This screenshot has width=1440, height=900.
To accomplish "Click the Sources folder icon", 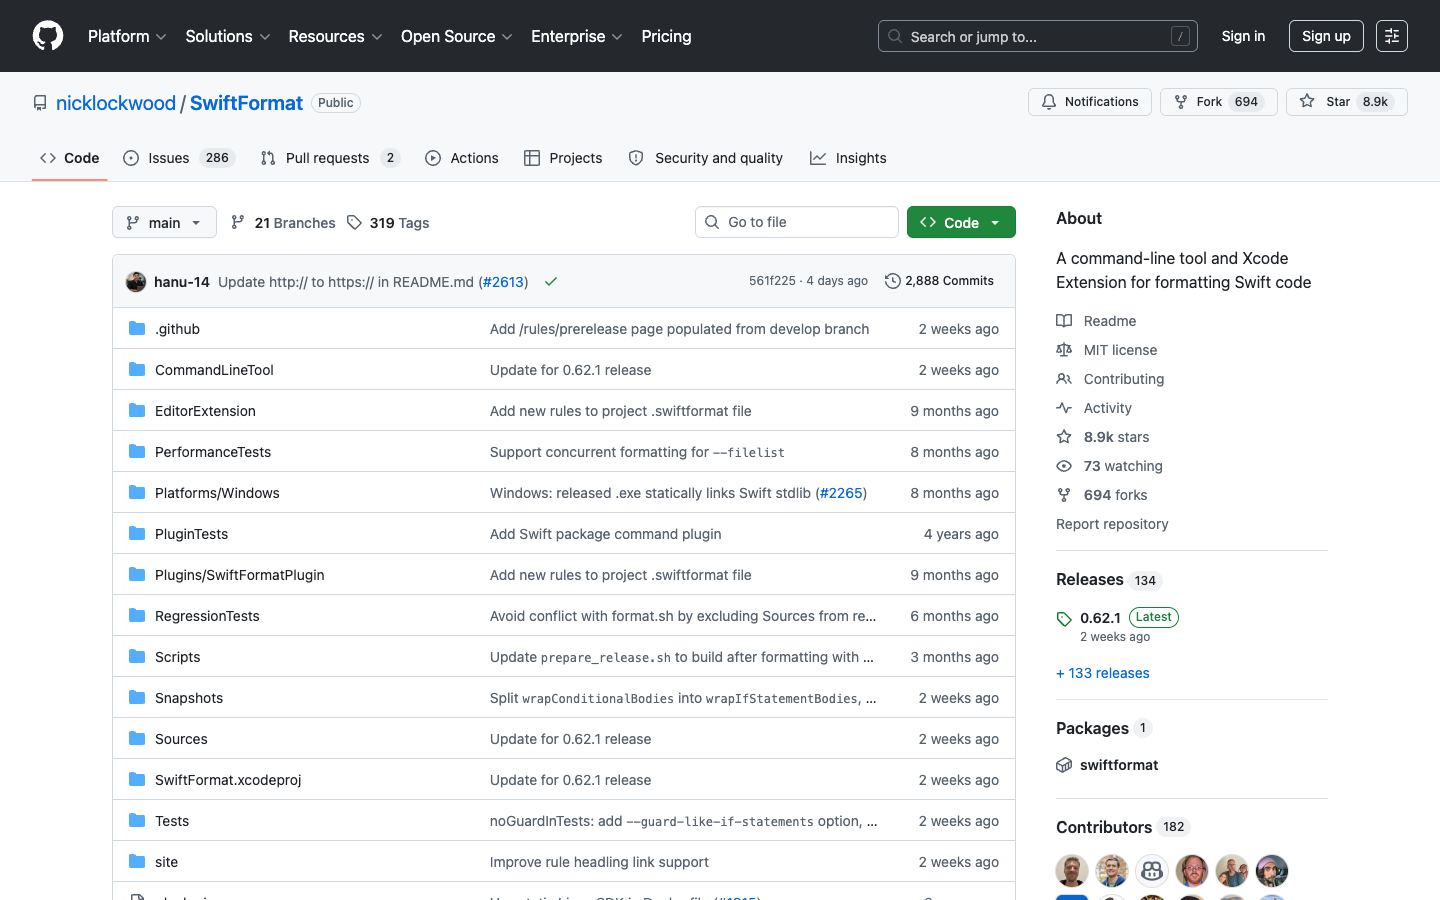I will click(137, 738).
